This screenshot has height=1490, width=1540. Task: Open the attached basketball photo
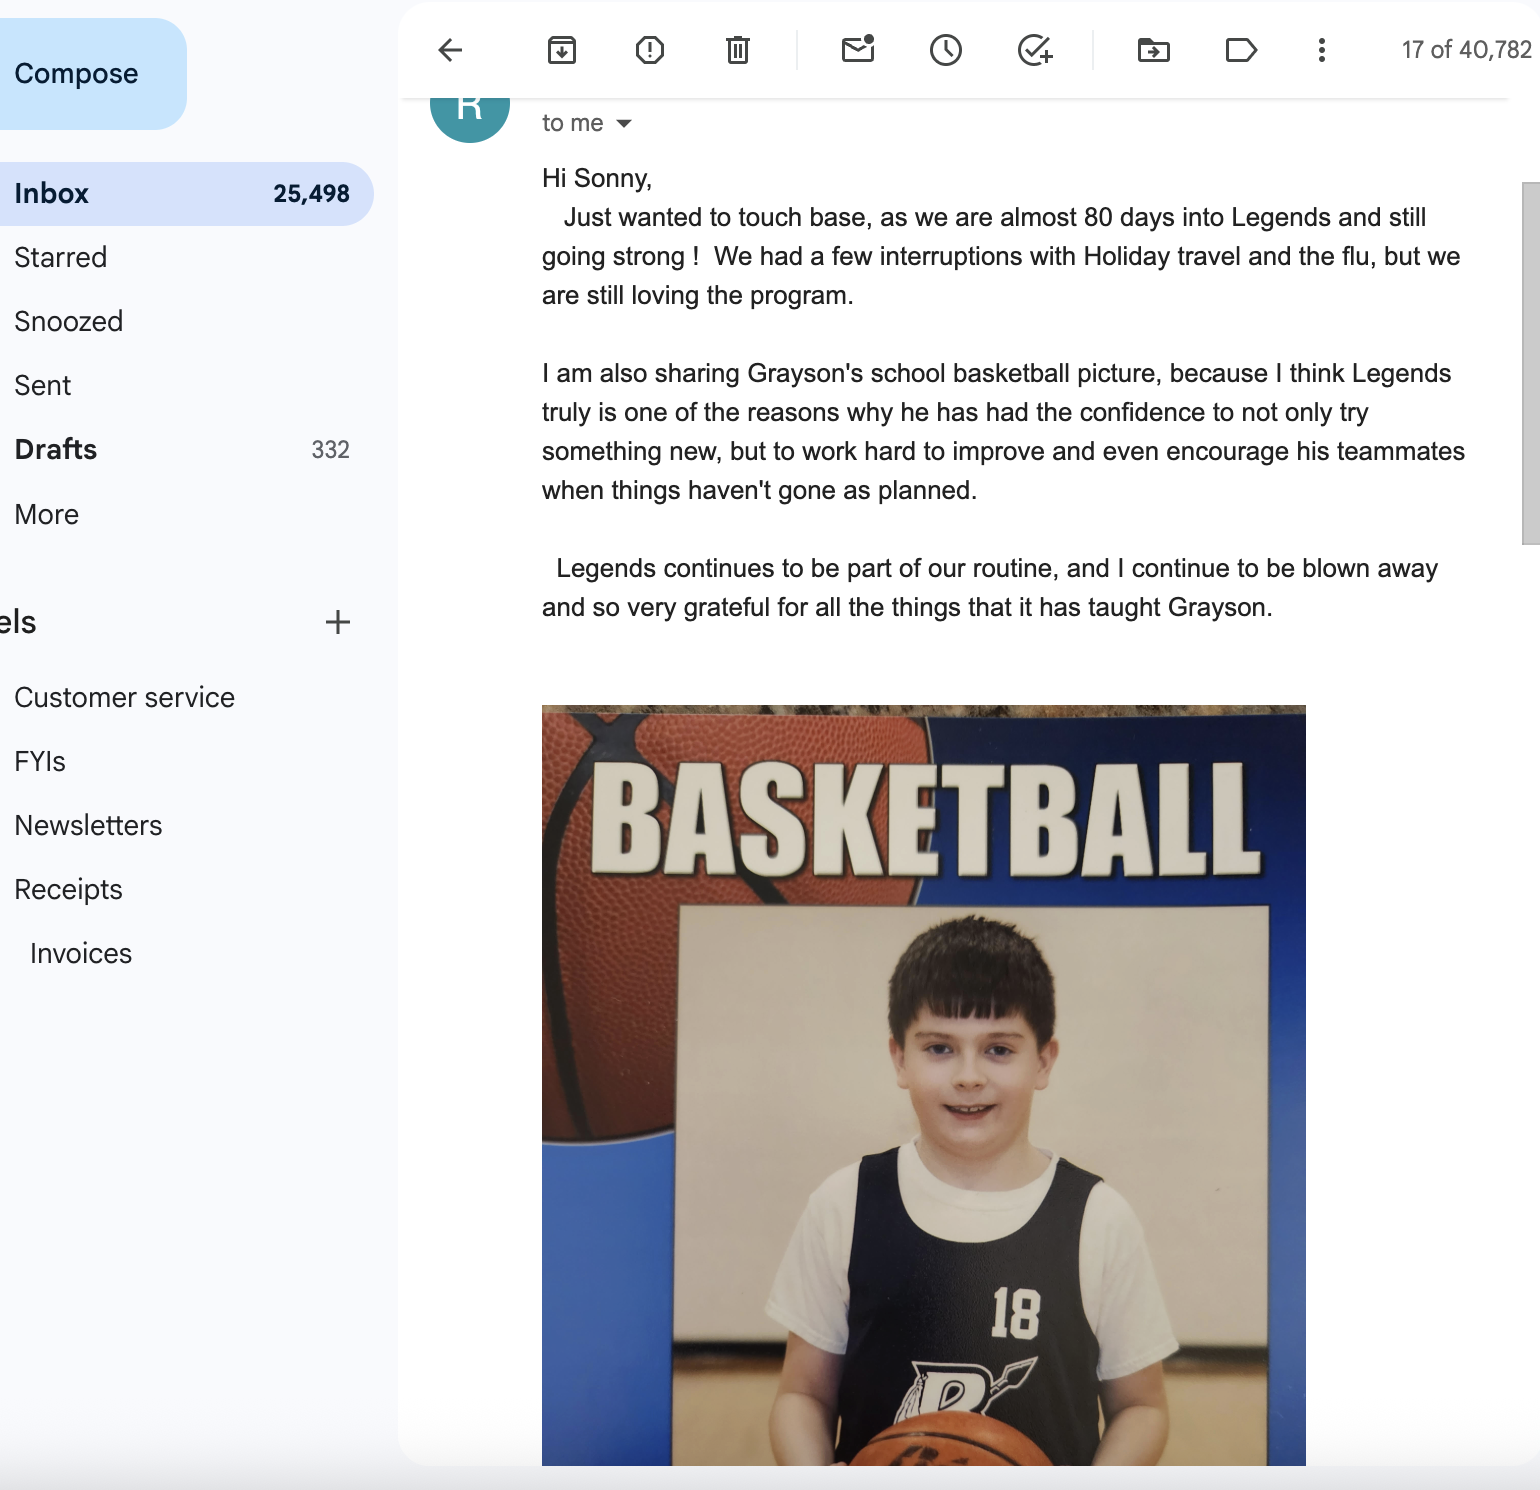pos(924,1085)
